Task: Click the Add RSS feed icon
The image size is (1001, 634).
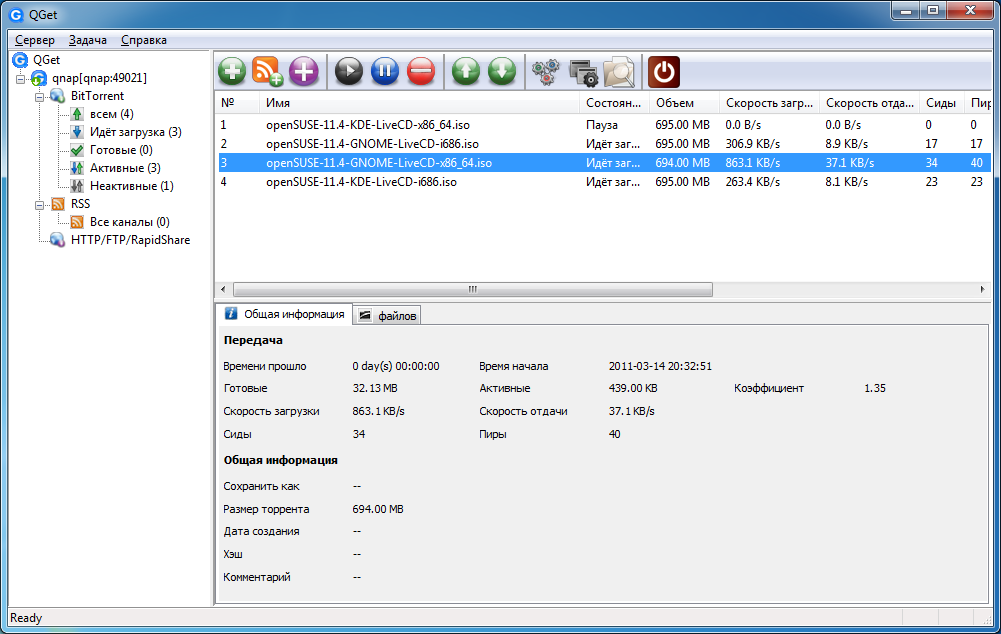Action: (x=267, y=71)
